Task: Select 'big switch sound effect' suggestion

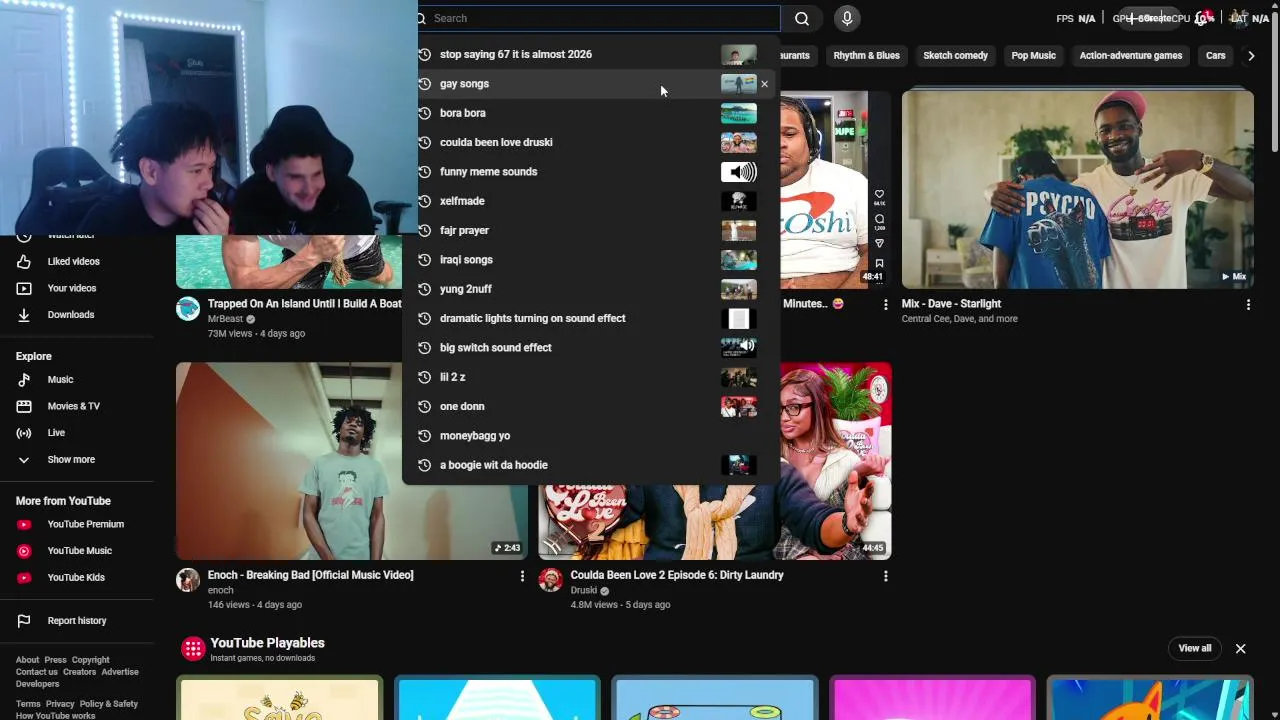Action: (x=591, y=348)
